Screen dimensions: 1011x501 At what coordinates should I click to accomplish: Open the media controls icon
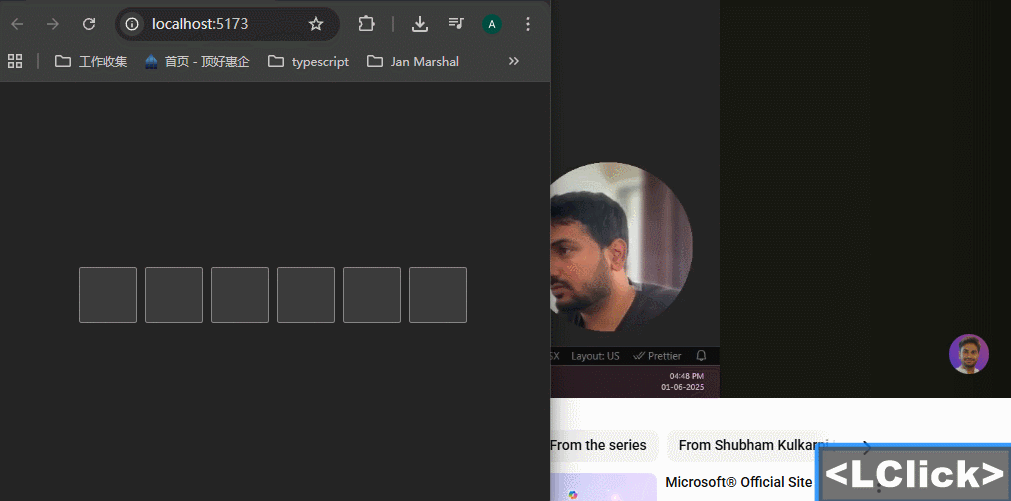coord(456,24)
